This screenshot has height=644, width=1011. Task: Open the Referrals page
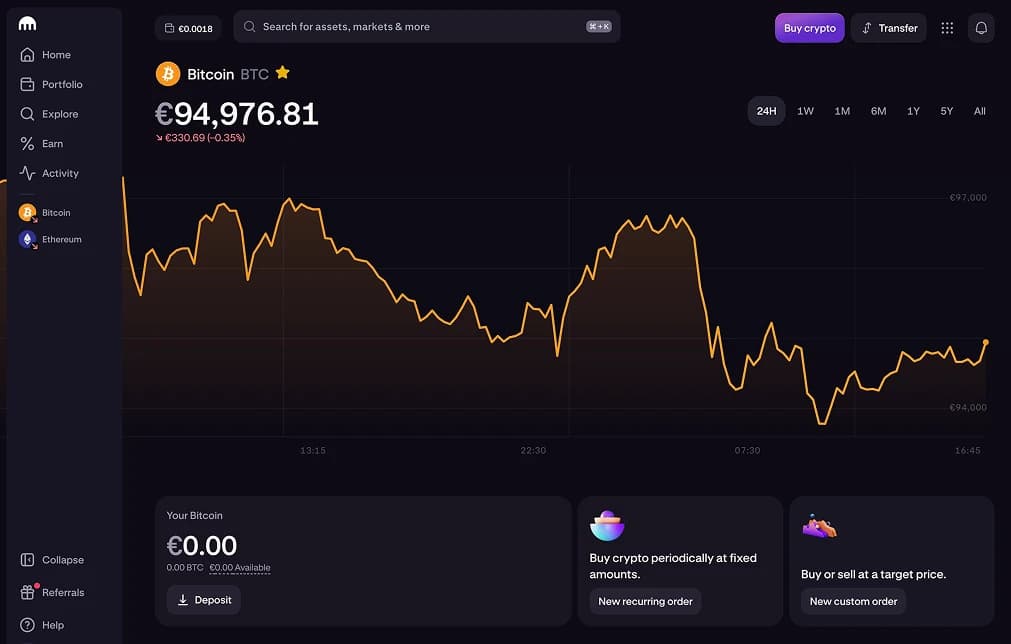pos(52,592)
